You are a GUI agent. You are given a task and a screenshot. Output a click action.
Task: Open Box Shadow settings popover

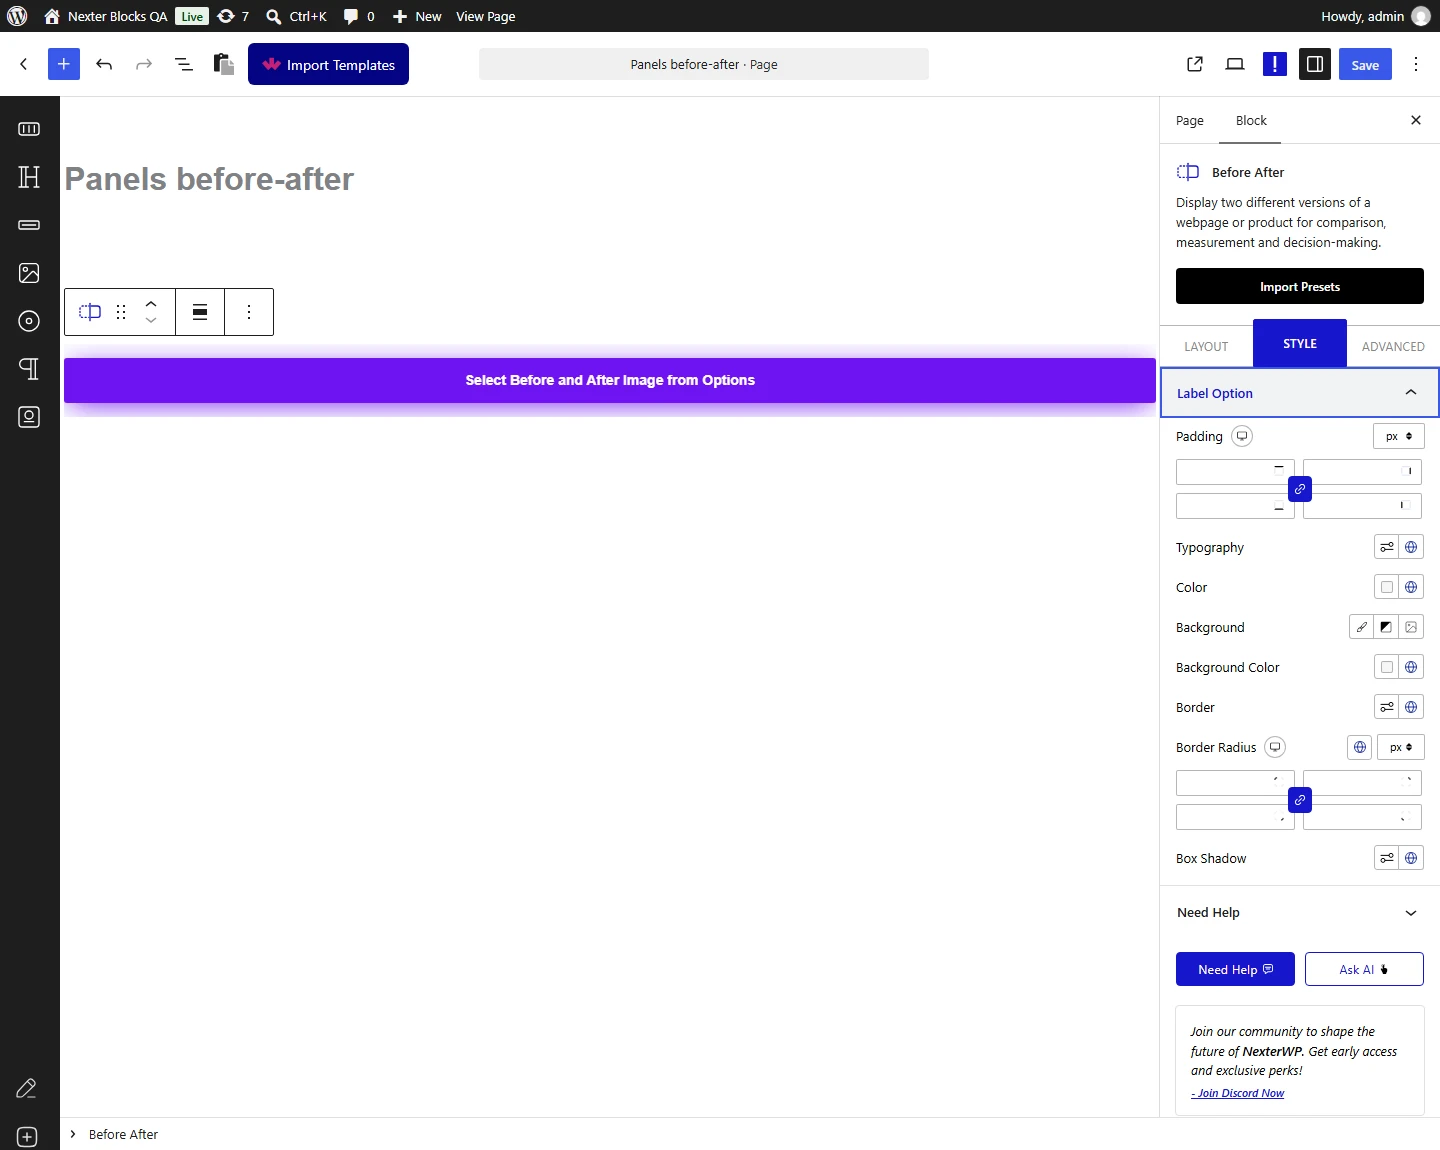pyautogui.click(x=1387, y=858)
